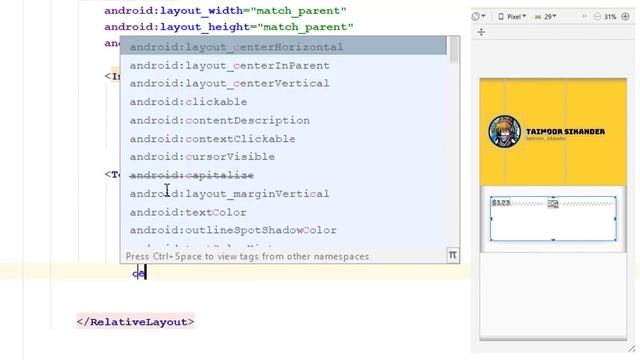The width and height of the screenshot is (640, 360).
Task: Click the $123 text in the preview
Action: (x=501, y=202)
